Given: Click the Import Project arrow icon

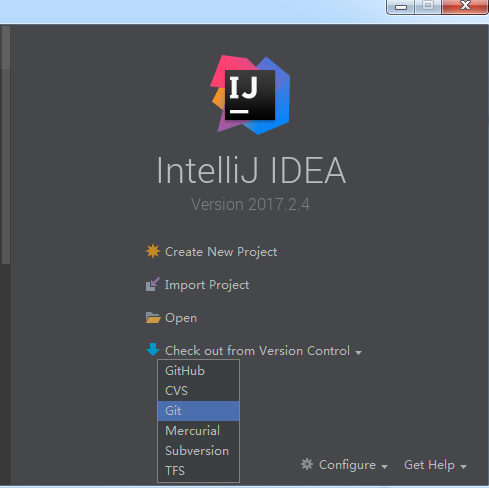Looking at the screenshot, I should (153, 284).
